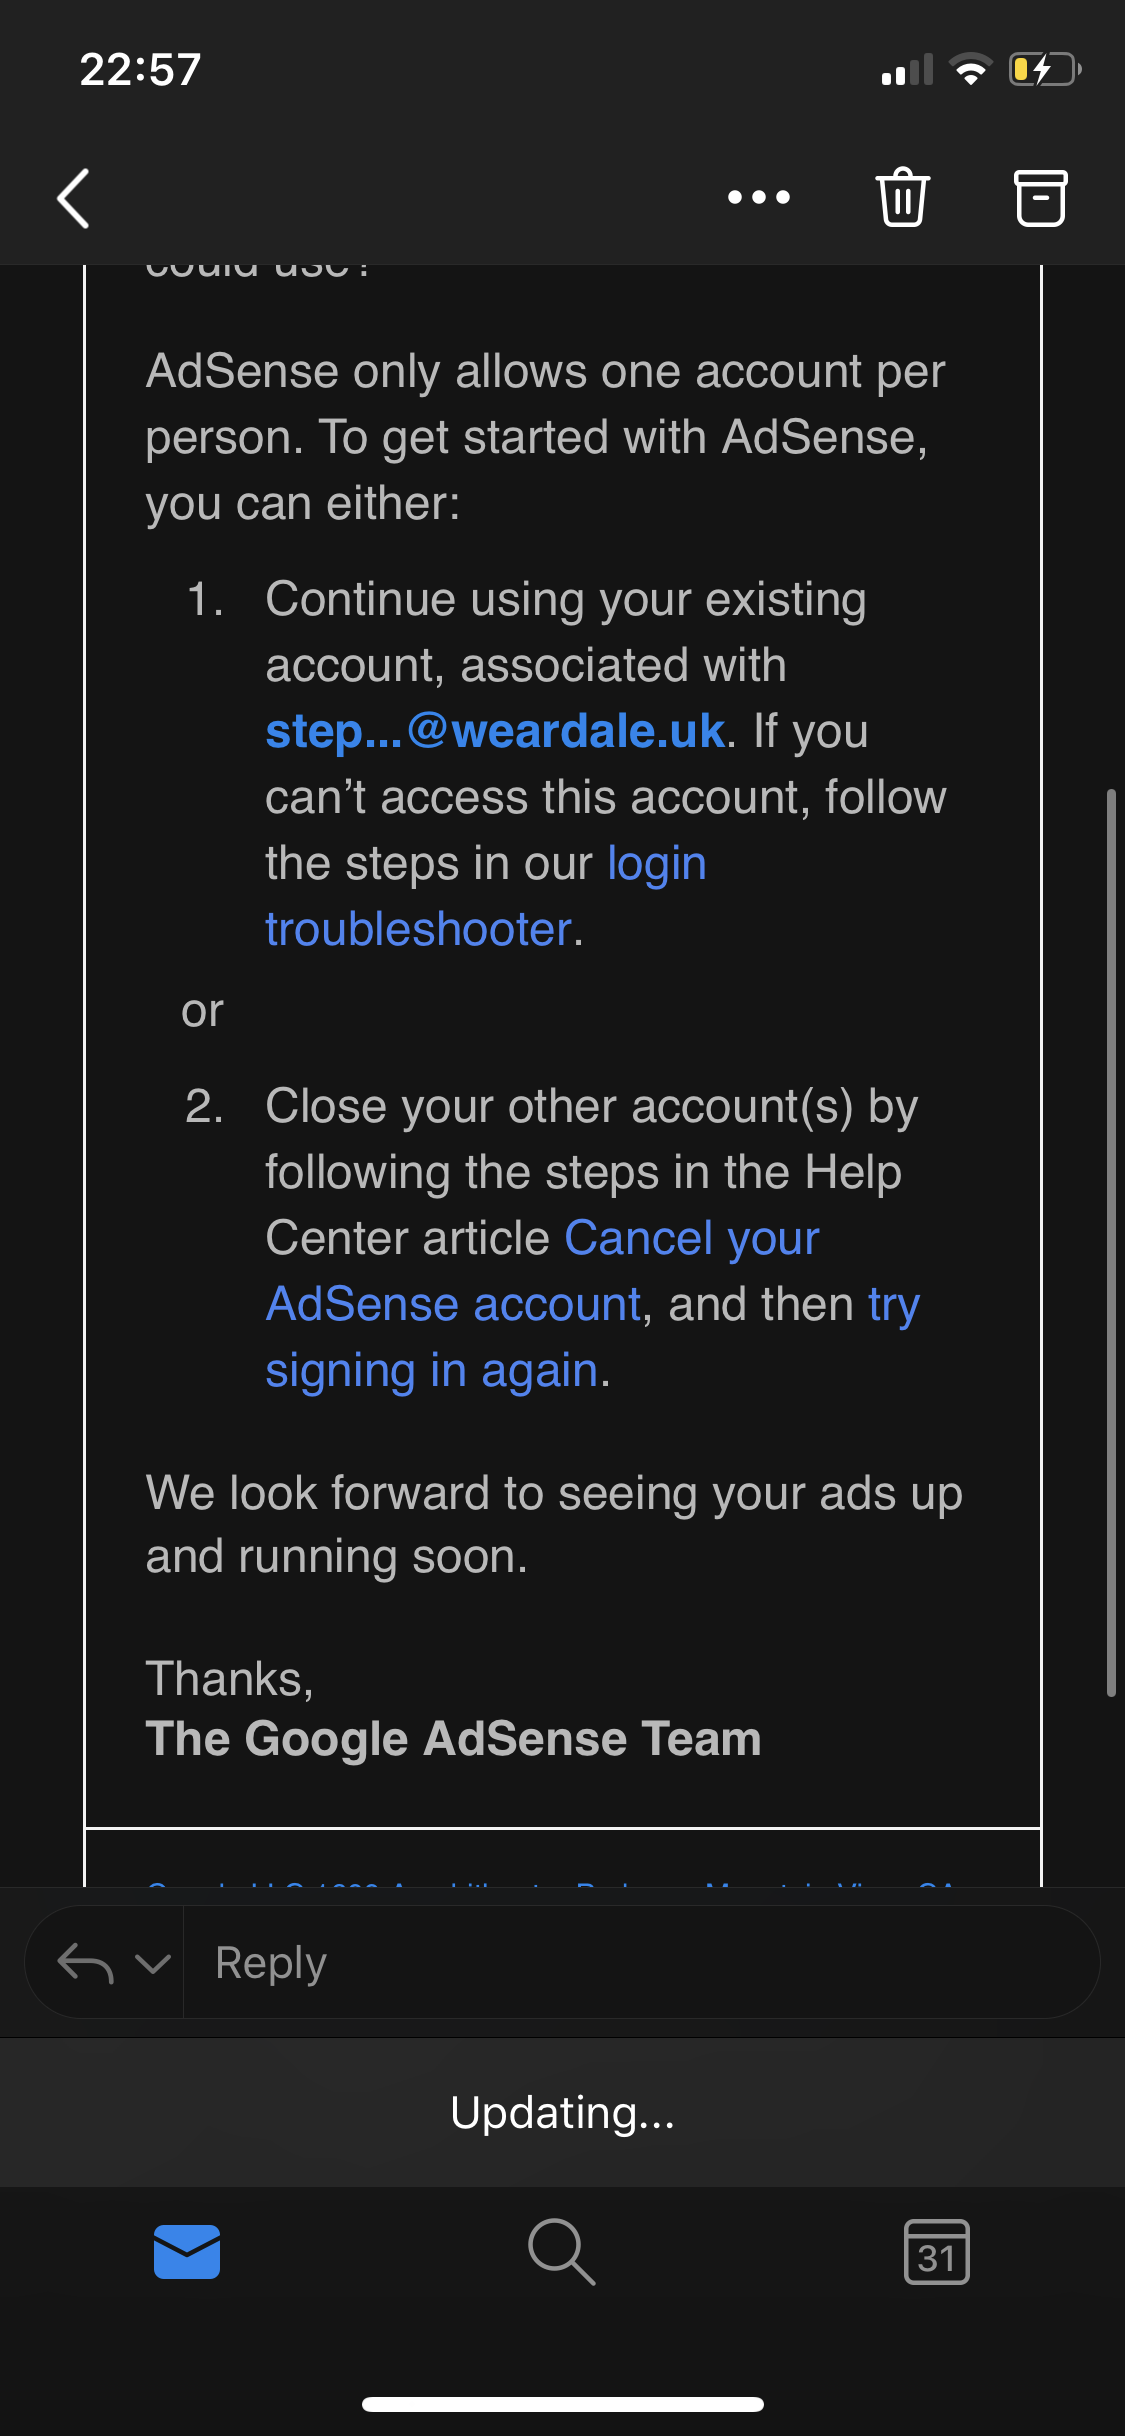This screenshot has height=2436, width=1125.
Task: Switch to the Mail tab
Action: [x=187, y=2252]
